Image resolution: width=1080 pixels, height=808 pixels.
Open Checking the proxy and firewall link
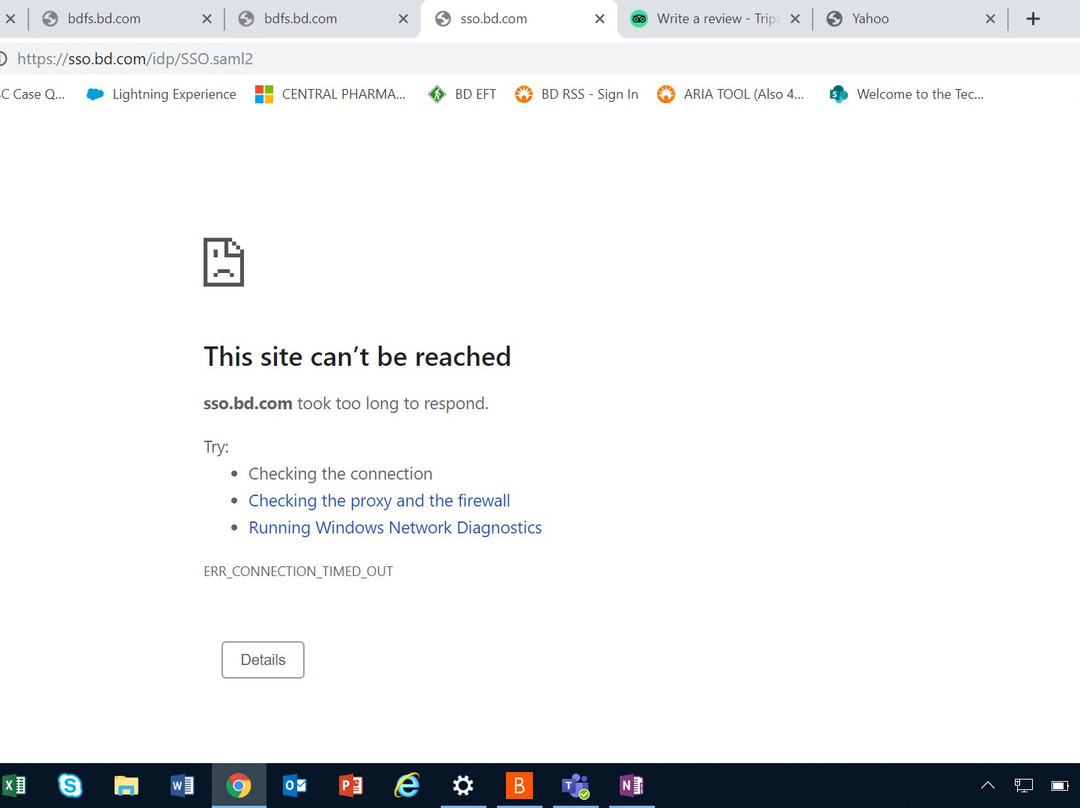pos(379,501)
